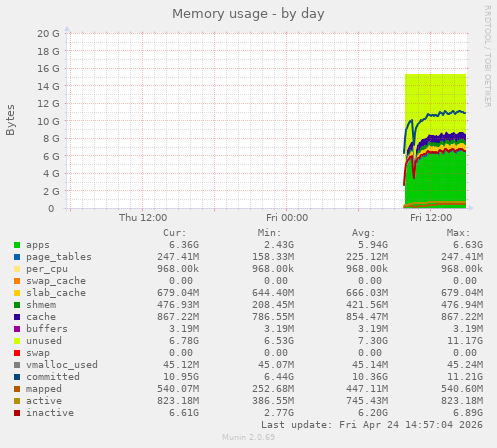Click the inactive average value 6.20G
Screen dimensions: 497x448
point(373,413)
